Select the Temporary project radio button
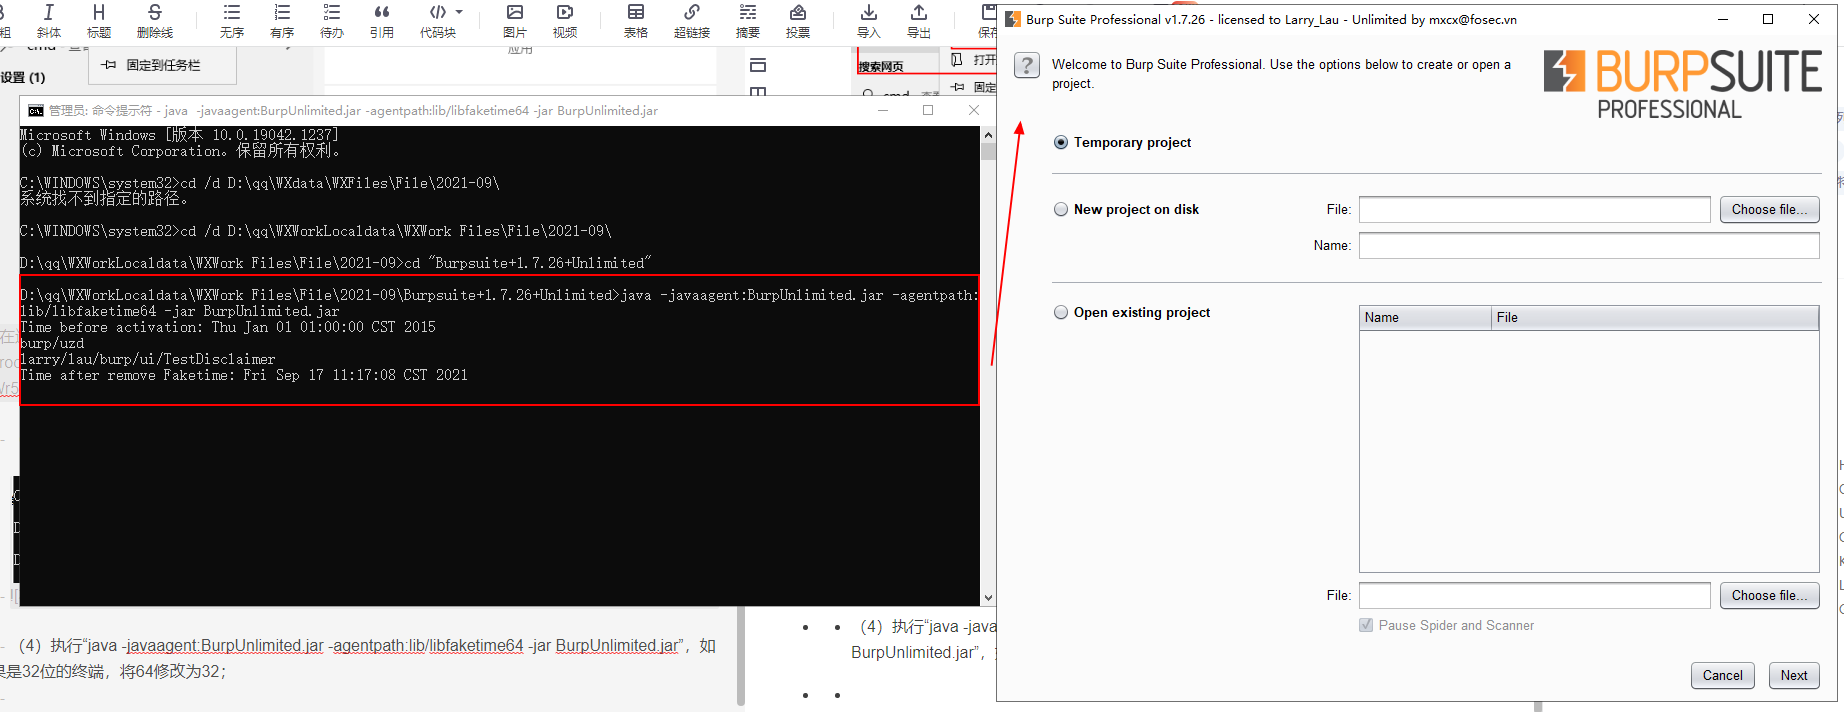Viewport: 1844px width, 712px height. coord(1061,142)
